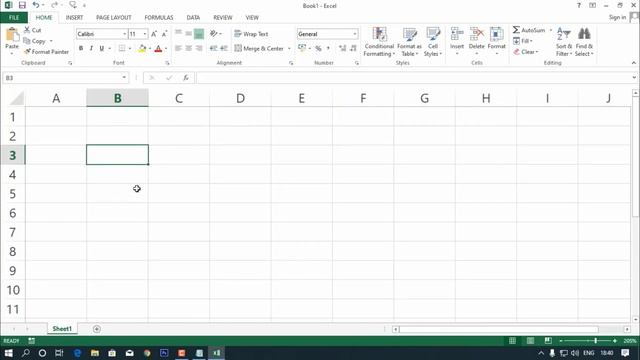Collapse the ribbon with the arrow
Viewport: 640px width, 360px height.
click(633, 63)
